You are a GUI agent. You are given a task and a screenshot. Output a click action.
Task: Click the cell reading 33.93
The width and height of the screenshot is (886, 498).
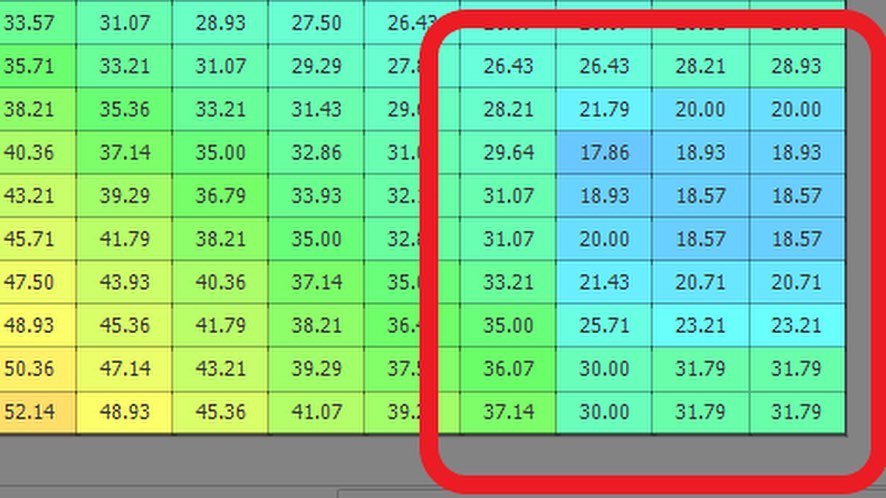[316, 196]
